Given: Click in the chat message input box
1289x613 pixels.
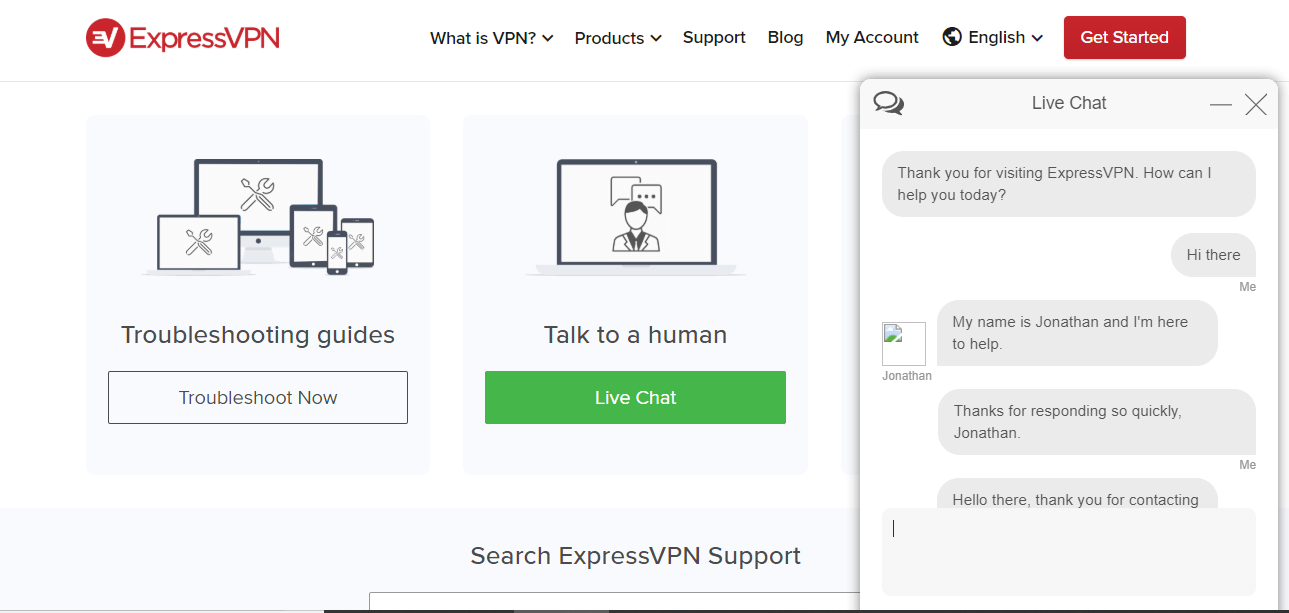Looking at the screenshot, I should pyautogui.click(x=1068, y=552).
